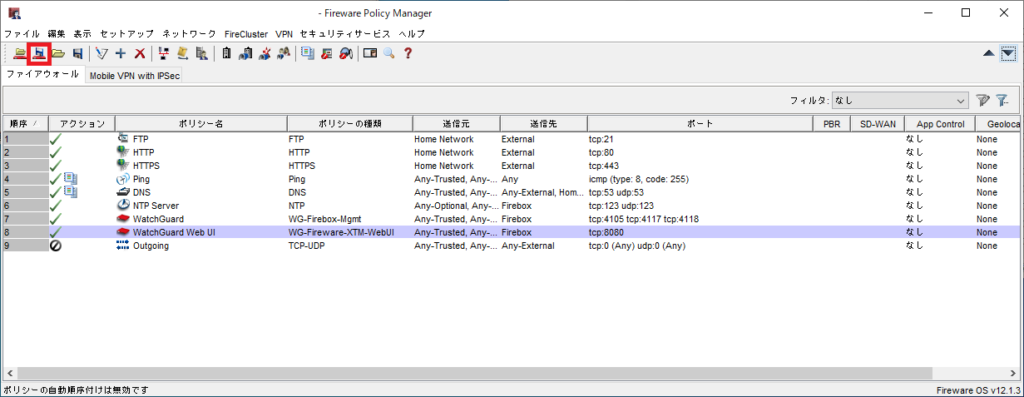Open the 編集 menu
This screenshot has width=1024, height=397.
point(56,34)
